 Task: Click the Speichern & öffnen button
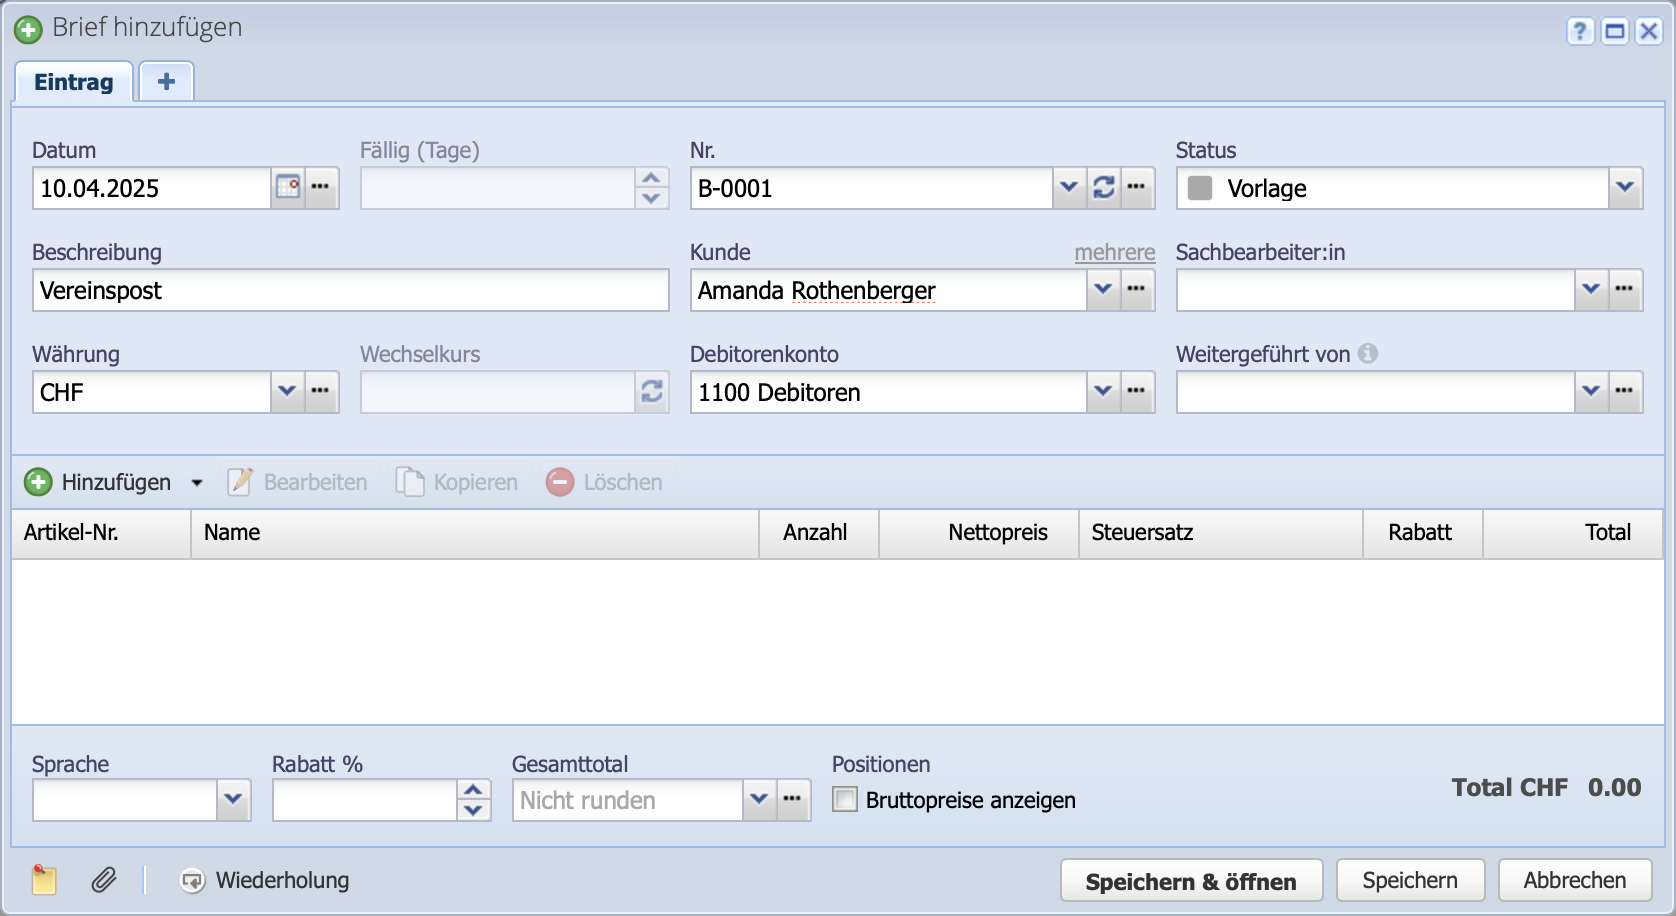click(x=1190, y=881)
